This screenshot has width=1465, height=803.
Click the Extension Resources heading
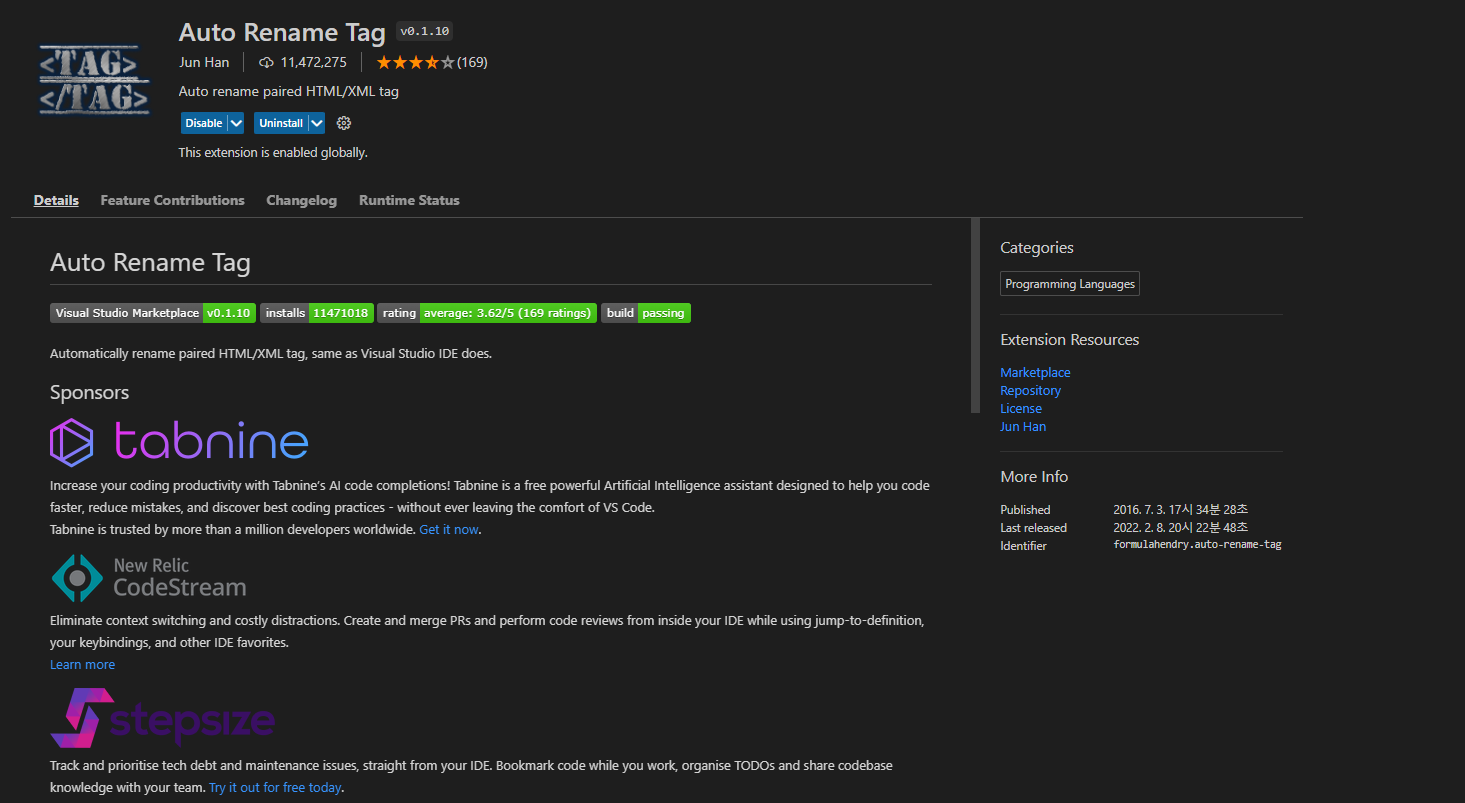[x=1070, y=340]
